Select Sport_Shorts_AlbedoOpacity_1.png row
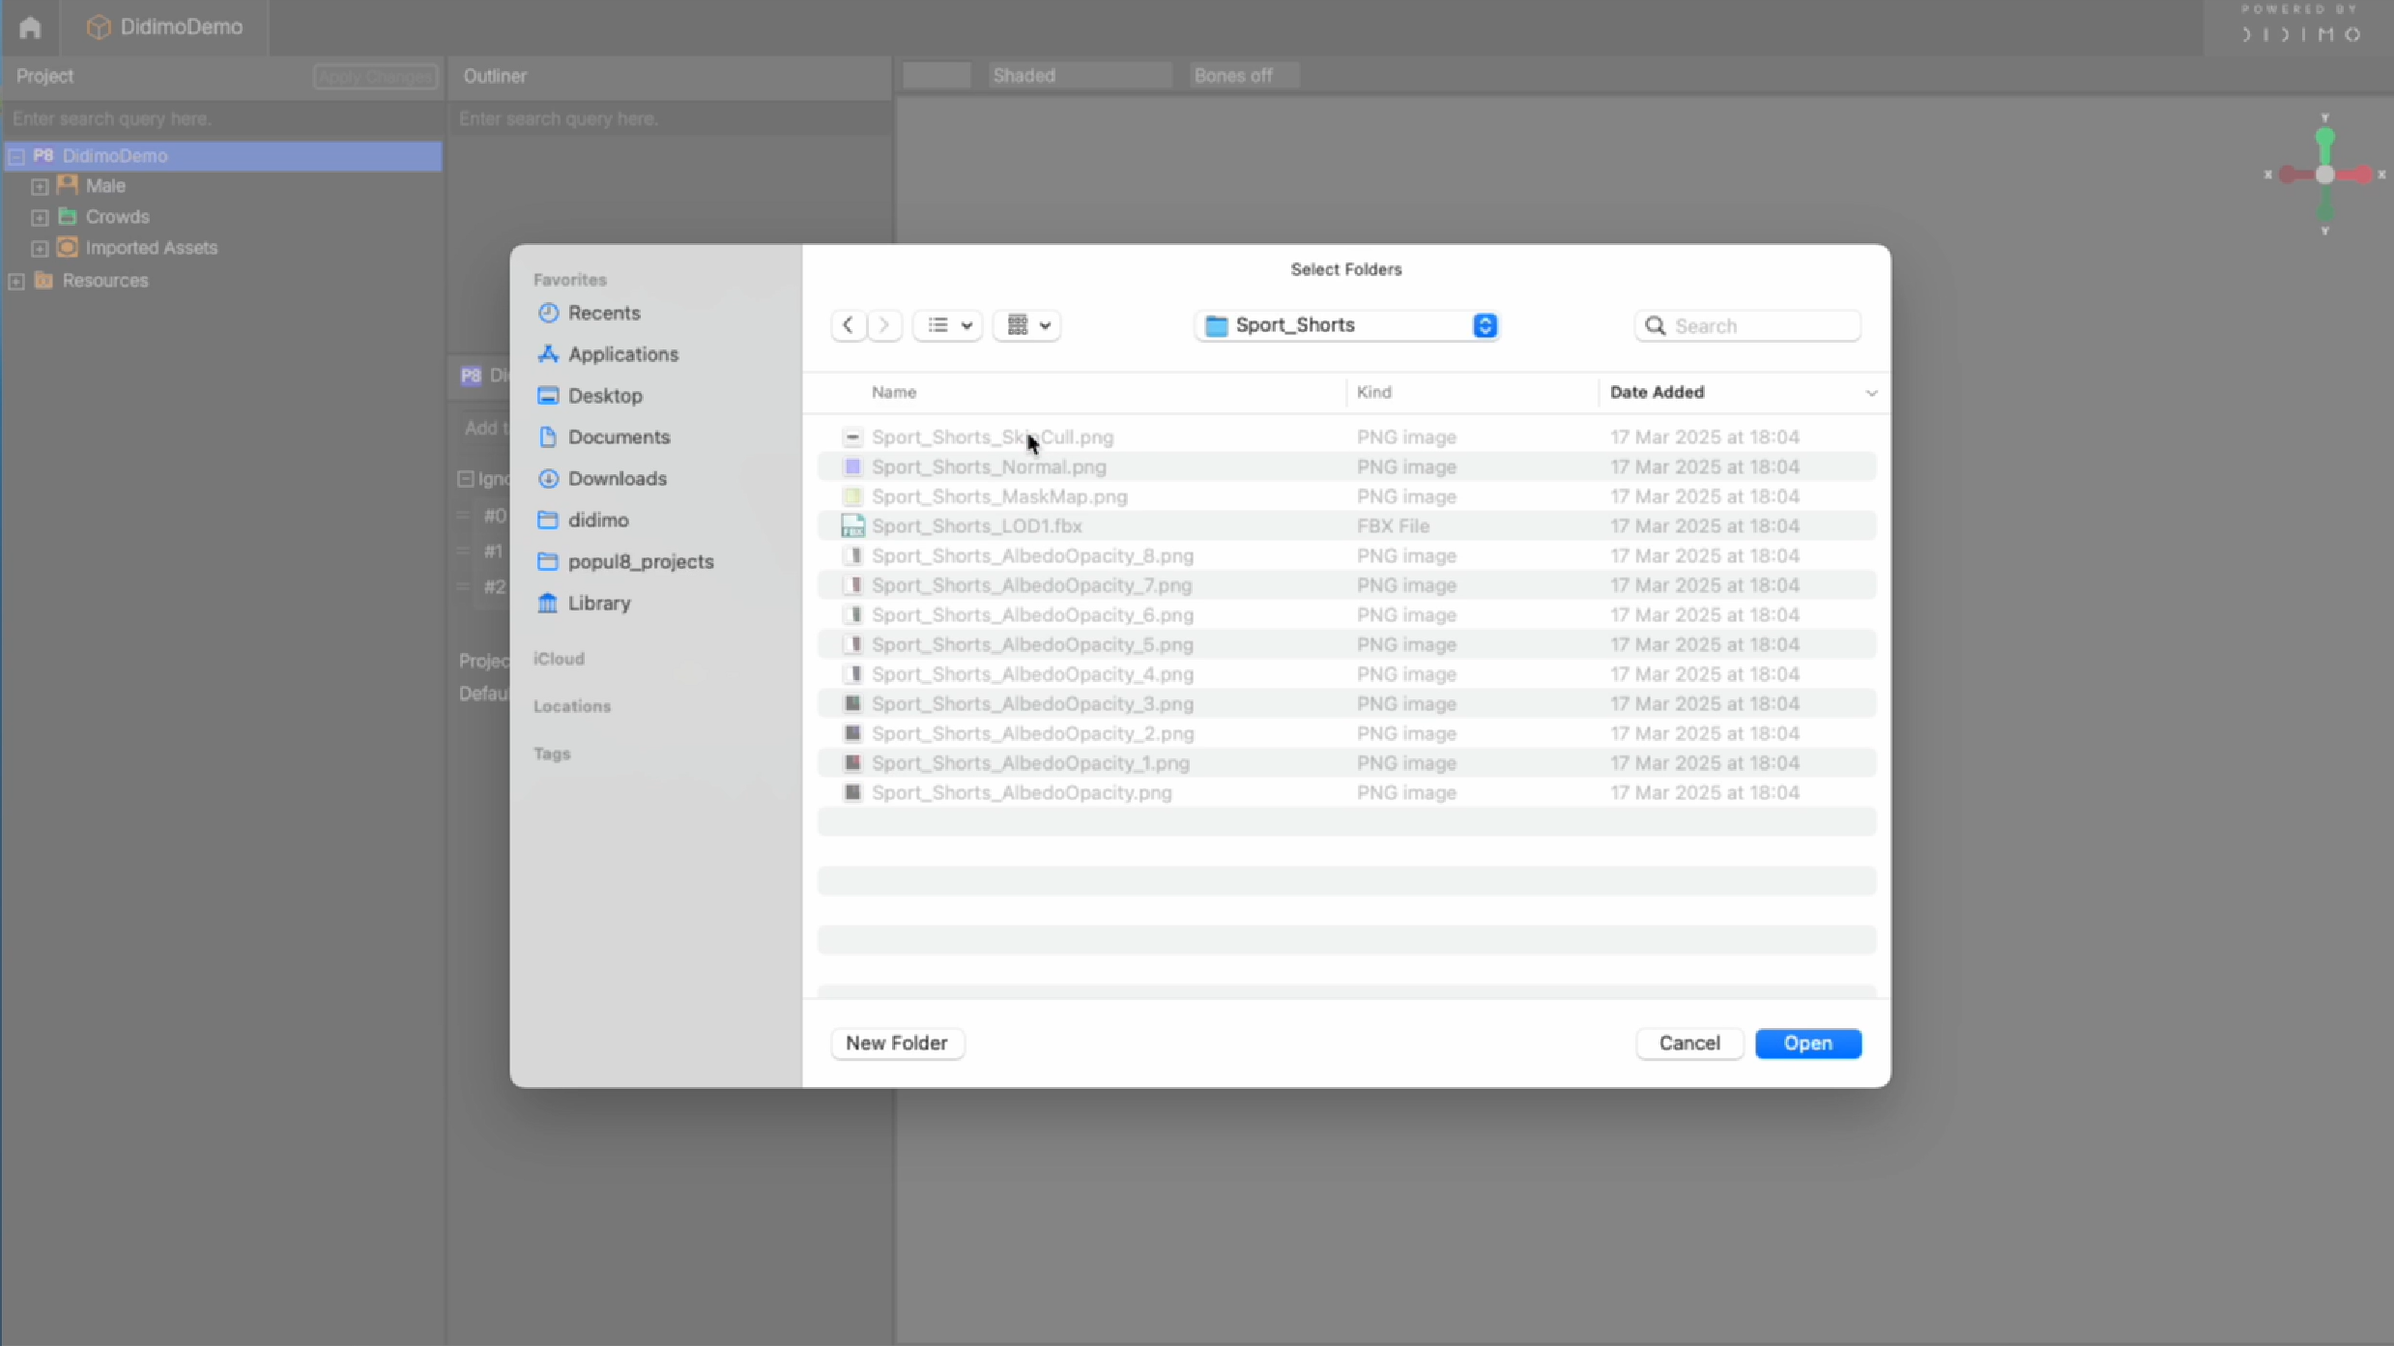 [1346, 763]
